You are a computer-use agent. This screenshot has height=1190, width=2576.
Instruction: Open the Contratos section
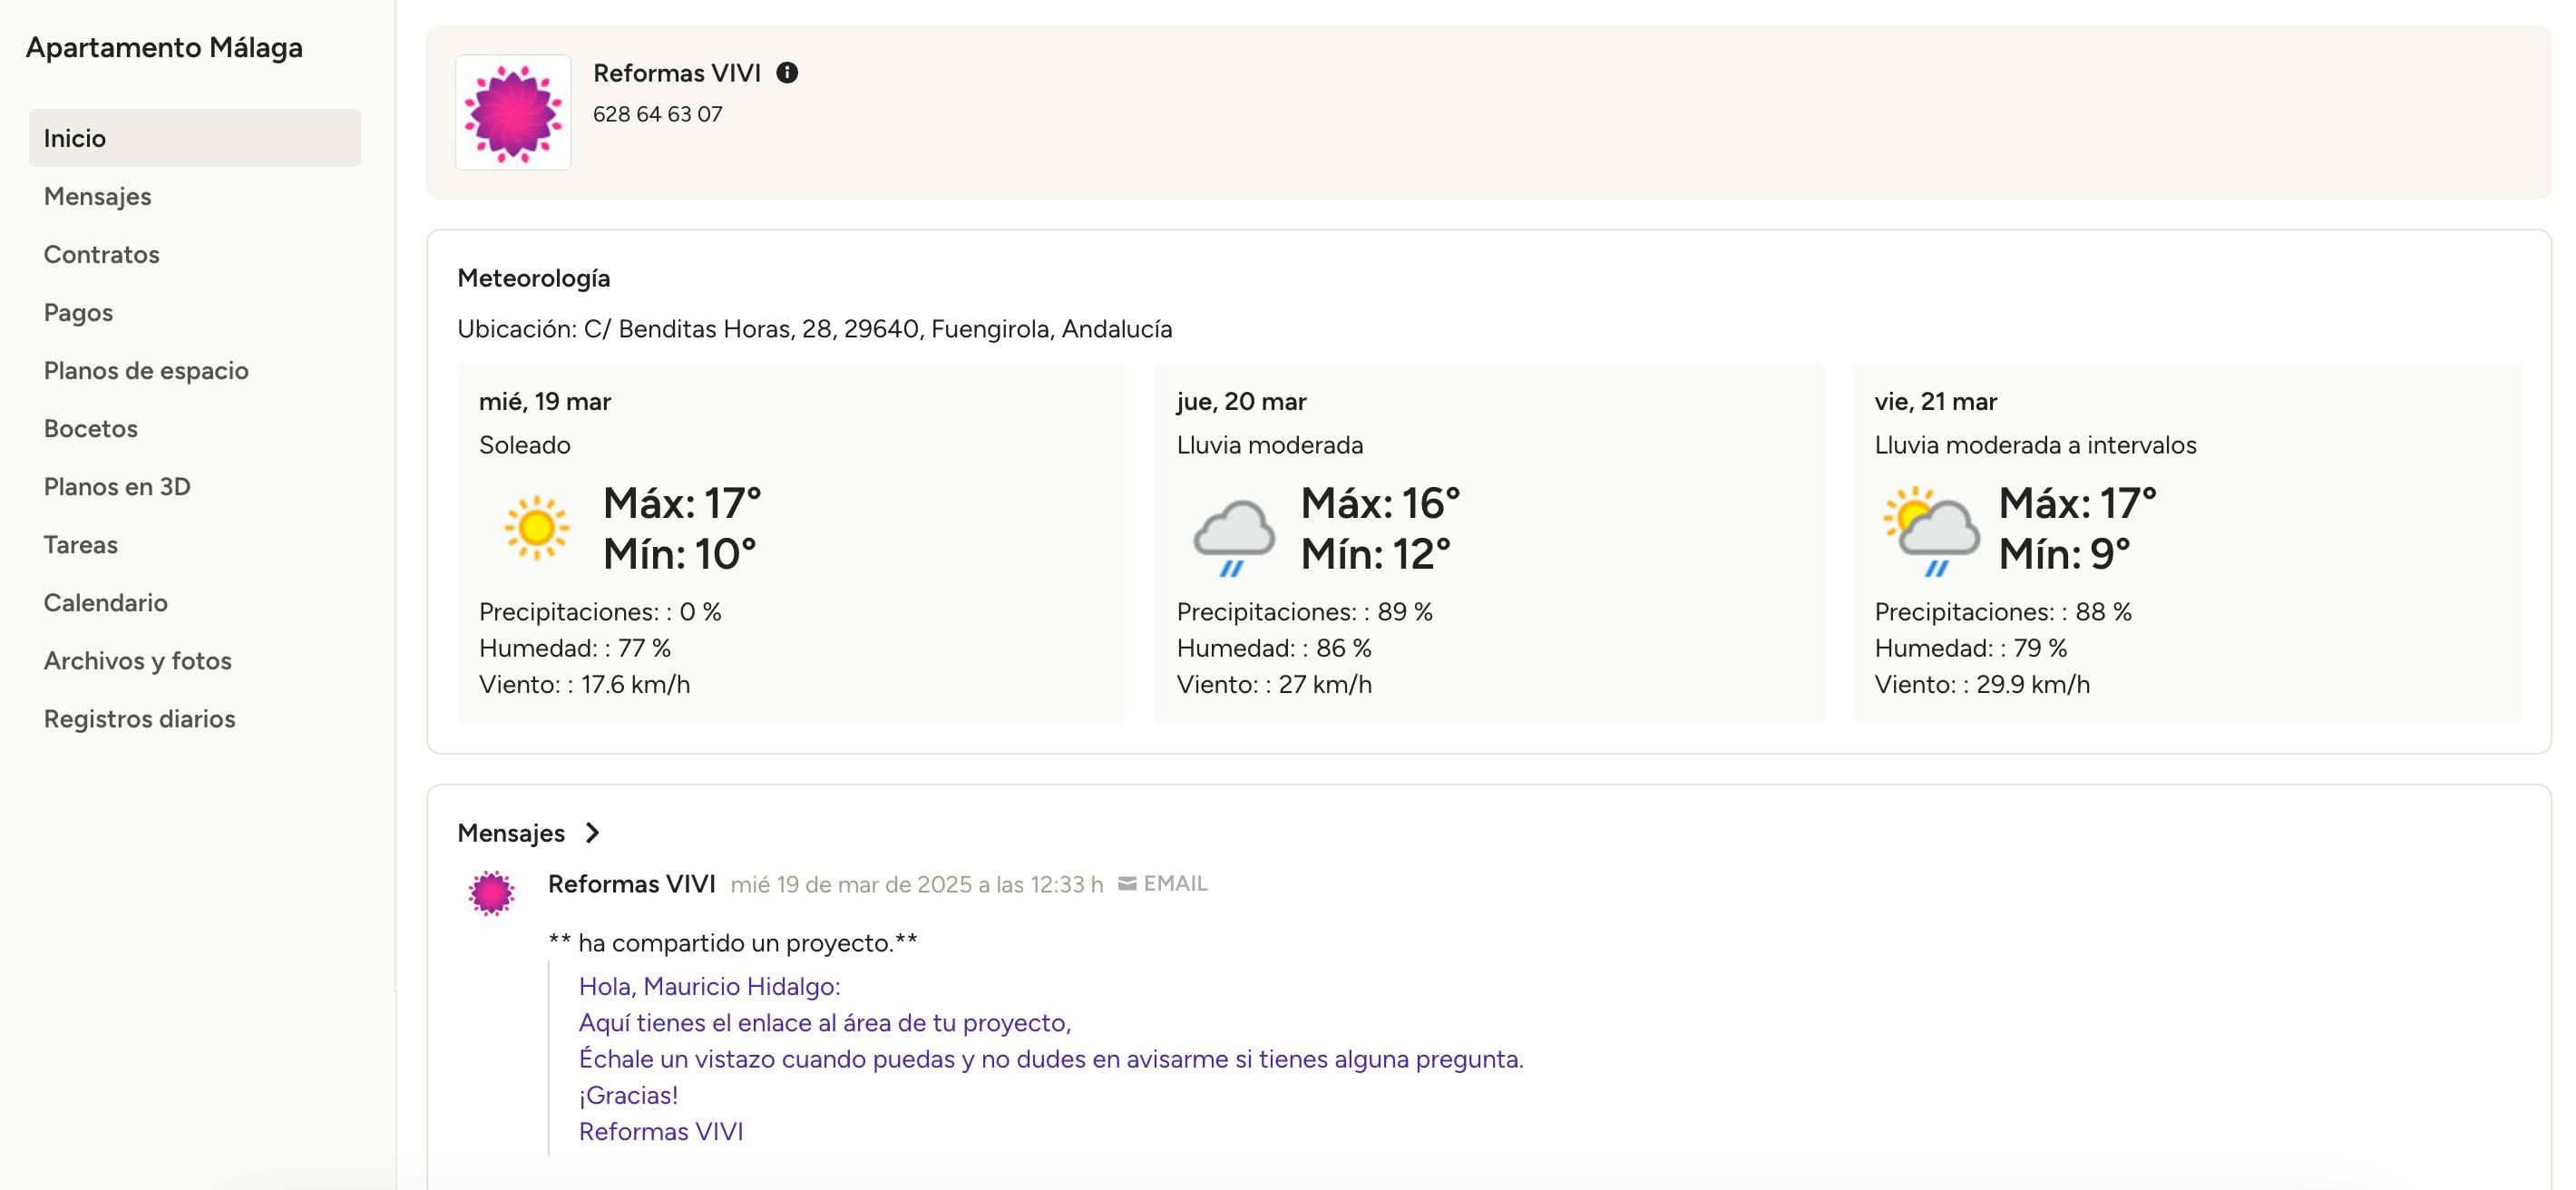[x=102, y=254]
